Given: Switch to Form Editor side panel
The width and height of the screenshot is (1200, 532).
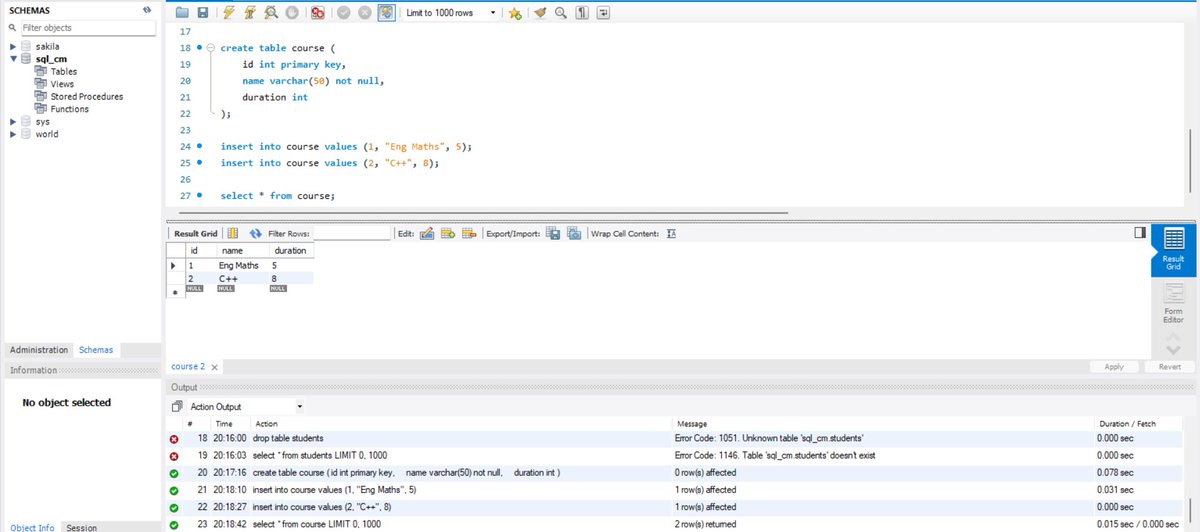Looking at the screenshot, I should tap(1174, 304).
